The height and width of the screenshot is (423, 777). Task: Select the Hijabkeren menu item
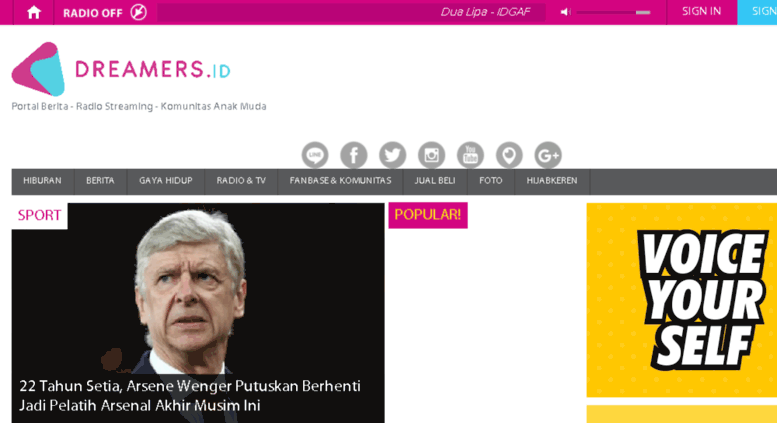click(552, 181)
